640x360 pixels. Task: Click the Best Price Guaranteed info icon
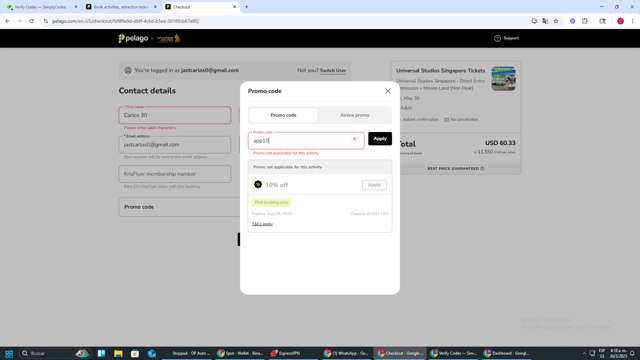click(482, 169)
